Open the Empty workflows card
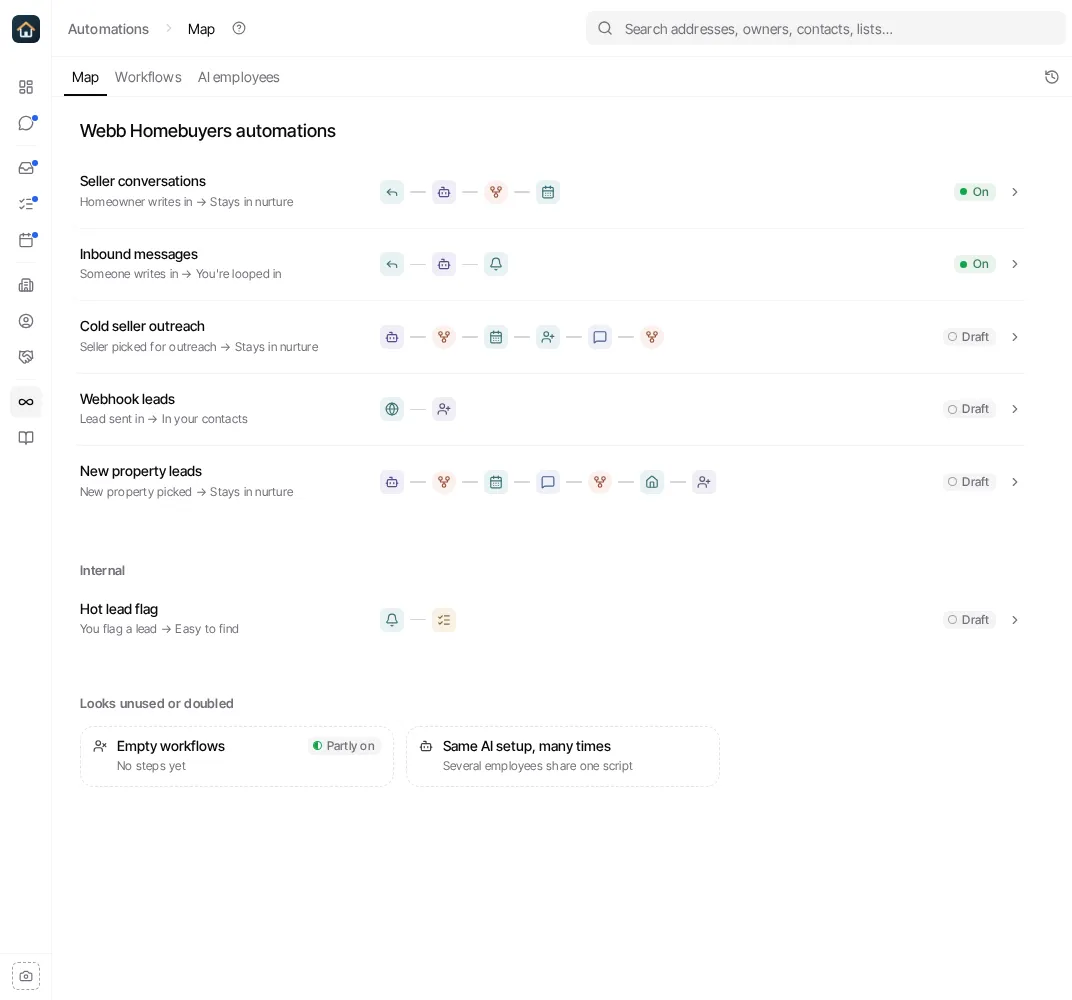Screen dimensions: 1072x1000 237,756
